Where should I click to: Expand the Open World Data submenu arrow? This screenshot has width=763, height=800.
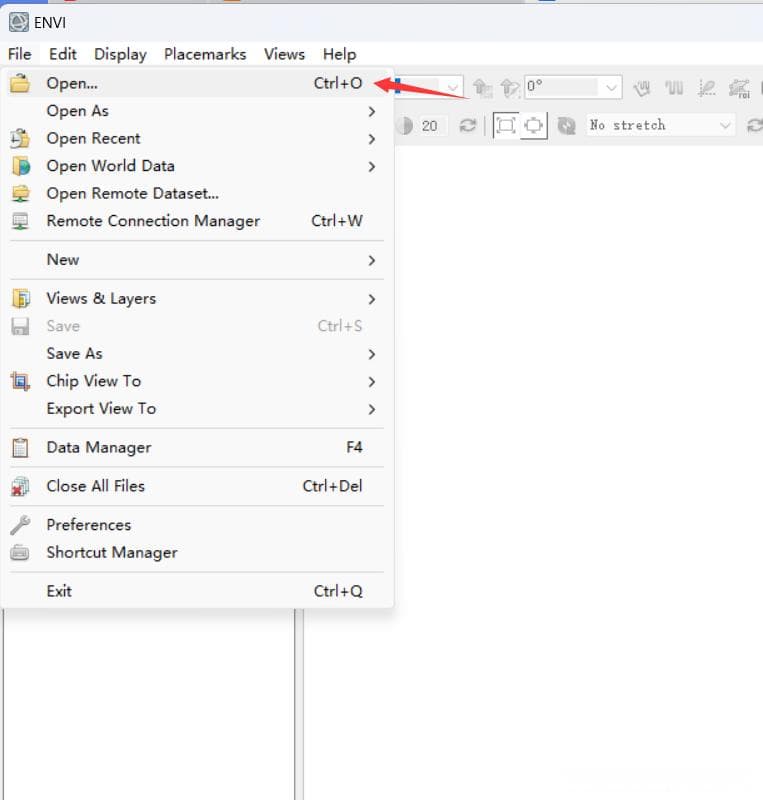coord(372,166)
